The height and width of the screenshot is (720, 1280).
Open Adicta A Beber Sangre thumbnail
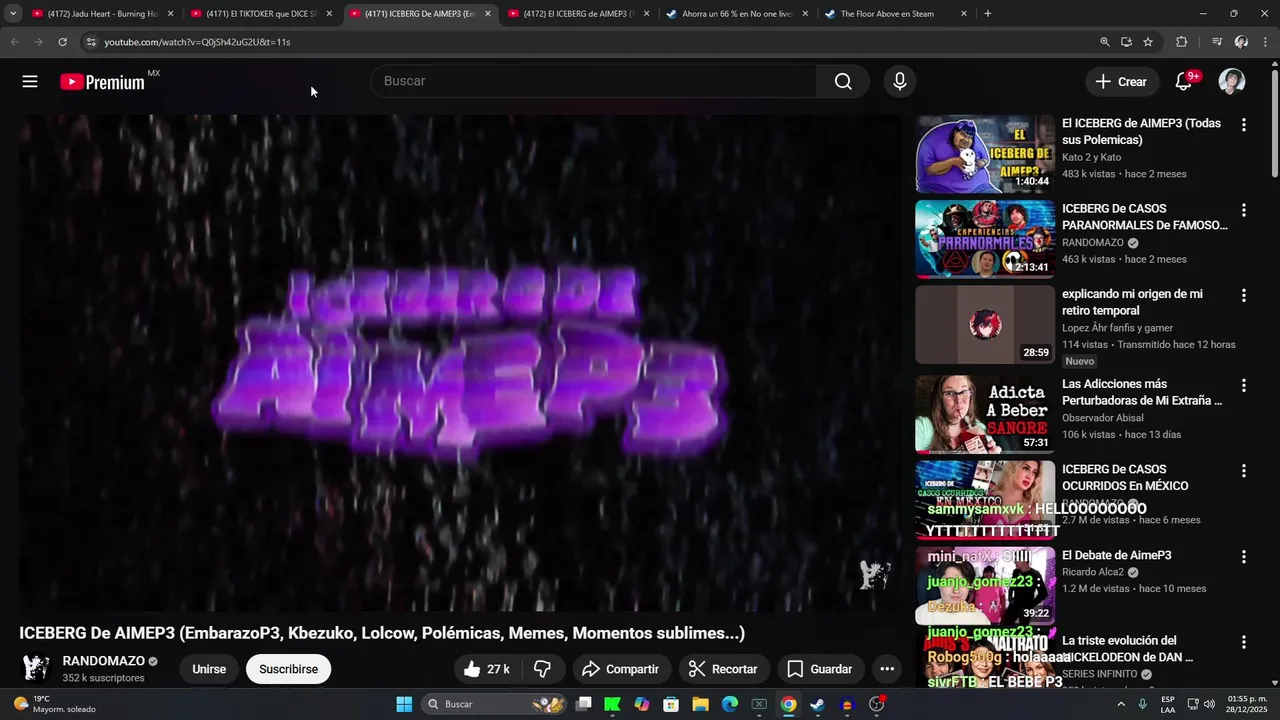985,415
